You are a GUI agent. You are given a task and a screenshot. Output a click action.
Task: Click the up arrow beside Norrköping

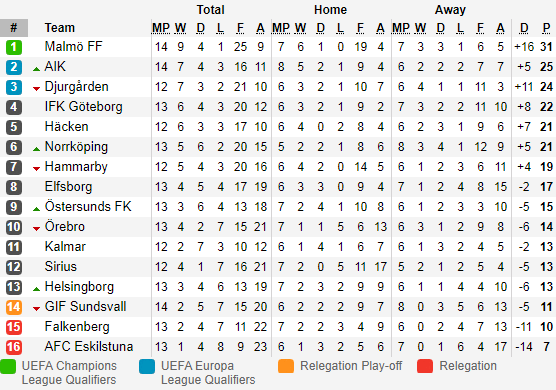point(36,149)
